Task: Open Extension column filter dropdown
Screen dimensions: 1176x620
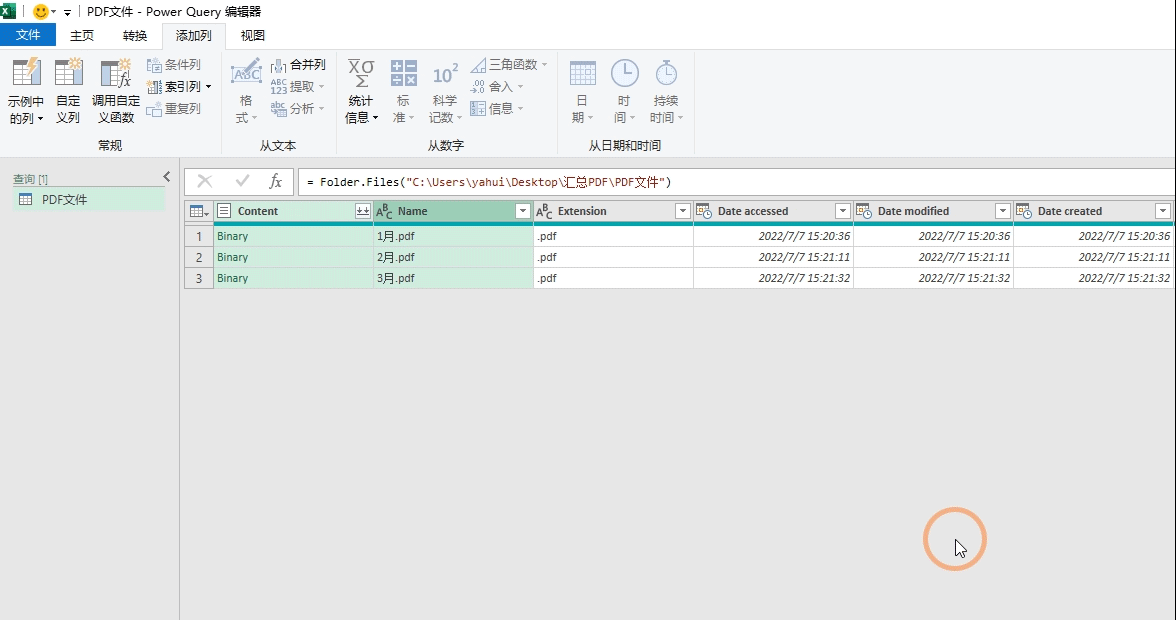Action: tap(682, 211)
